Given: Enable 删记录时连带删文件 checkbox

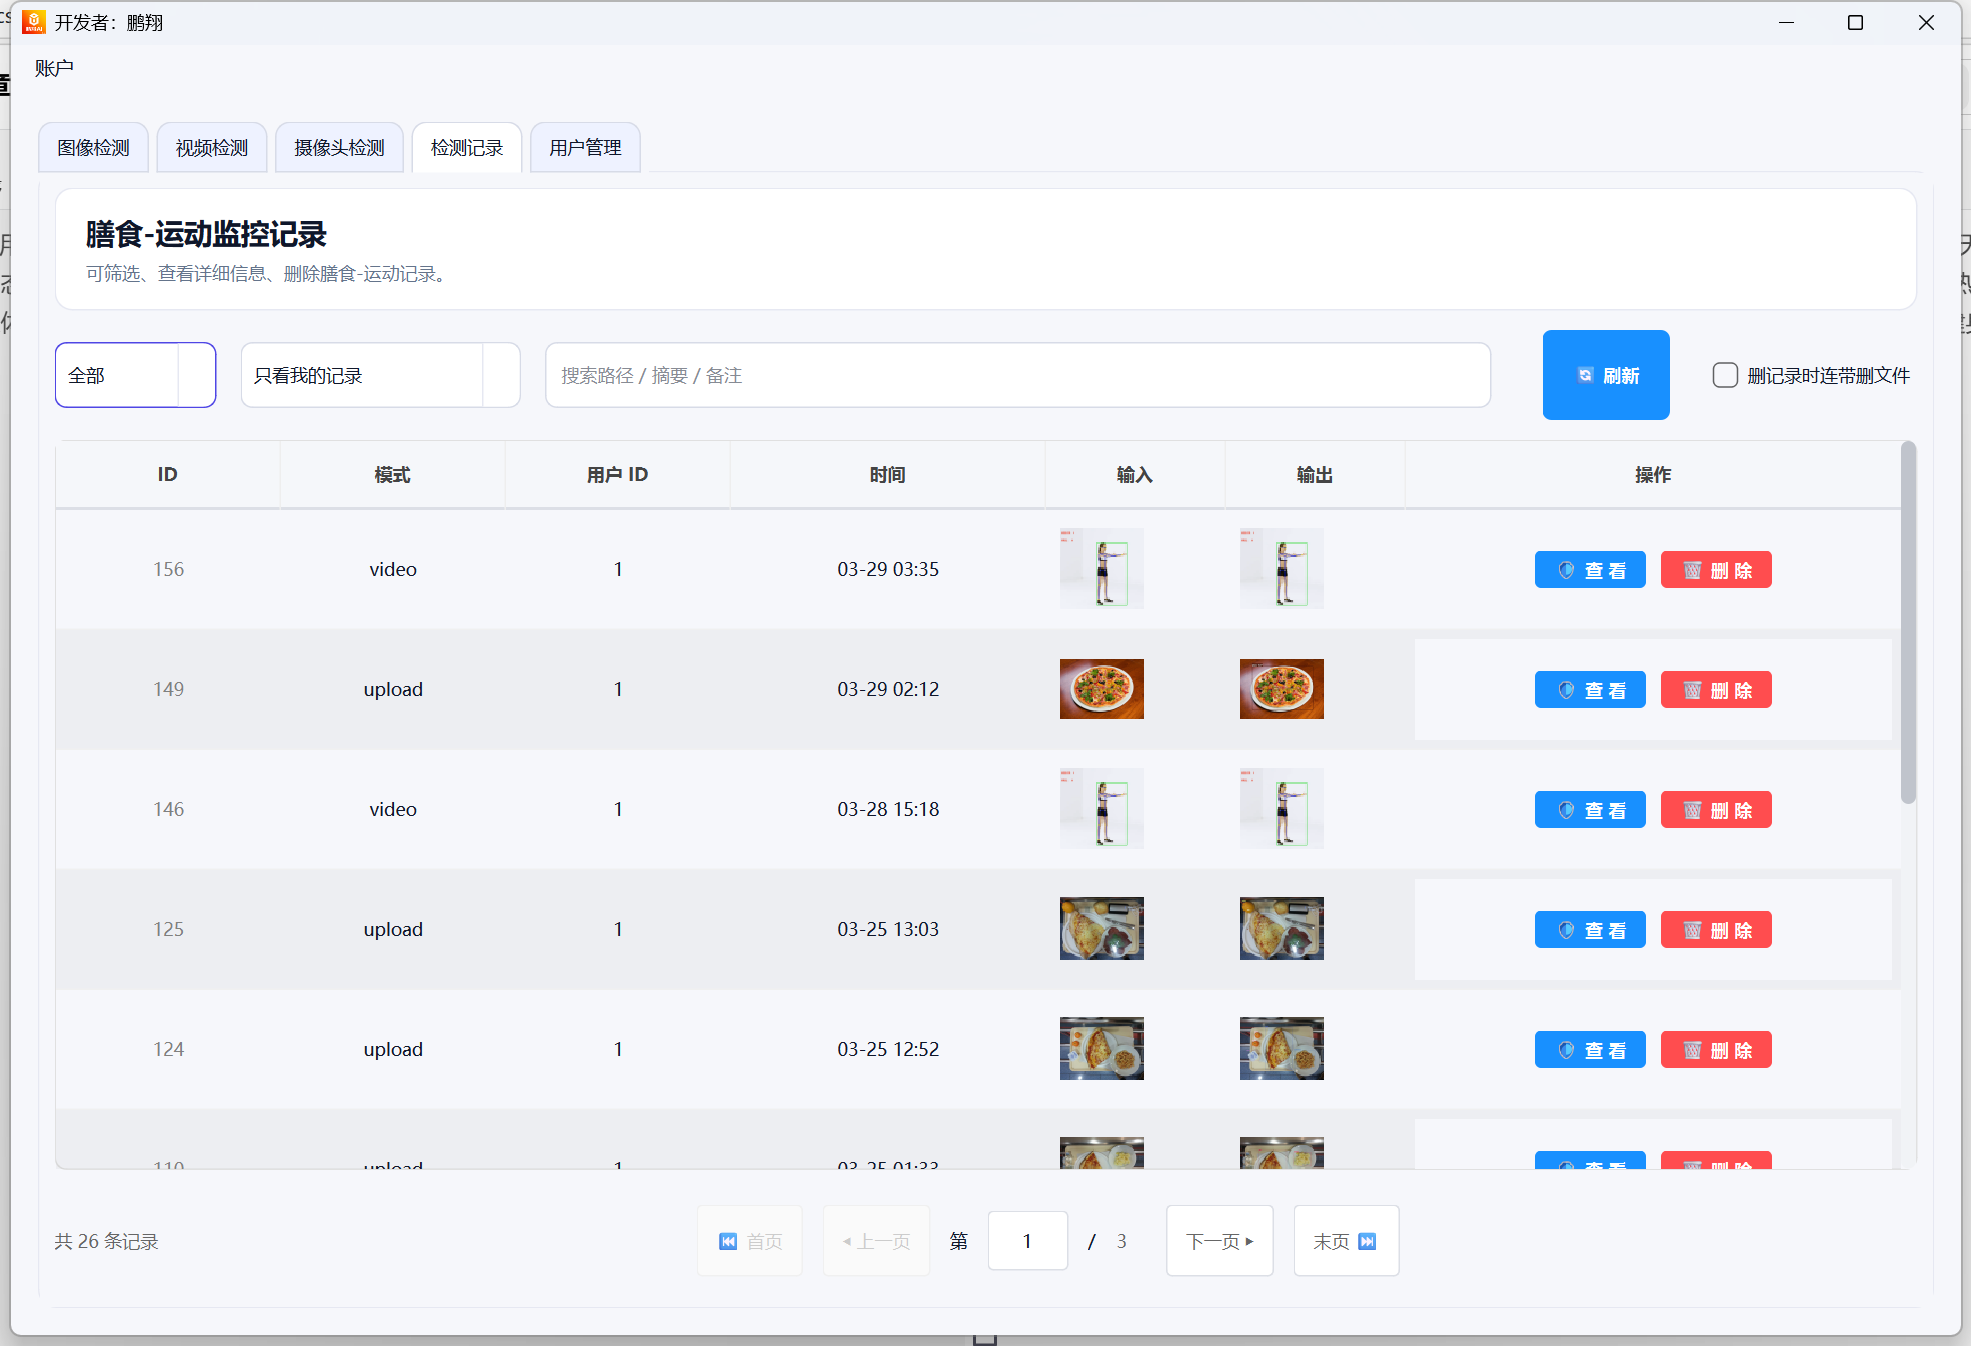Looking at the screenshot, I should pos(1725,375).
